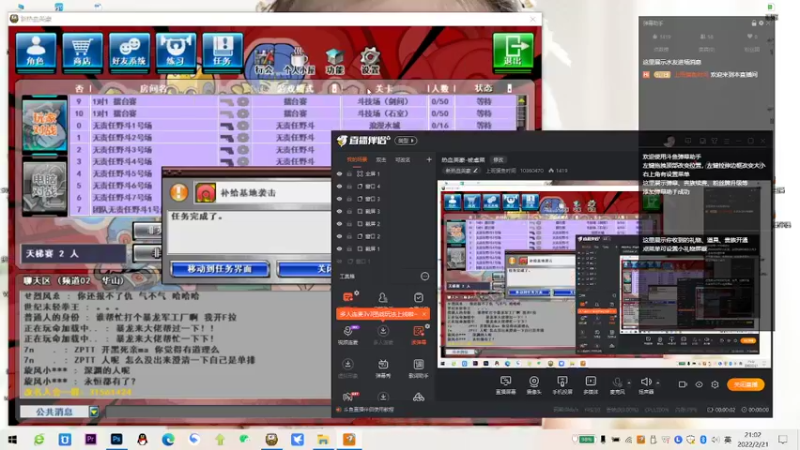Click the record camera icon
Image resolution: width=800 pixels, height=450 pixels.
683,384
